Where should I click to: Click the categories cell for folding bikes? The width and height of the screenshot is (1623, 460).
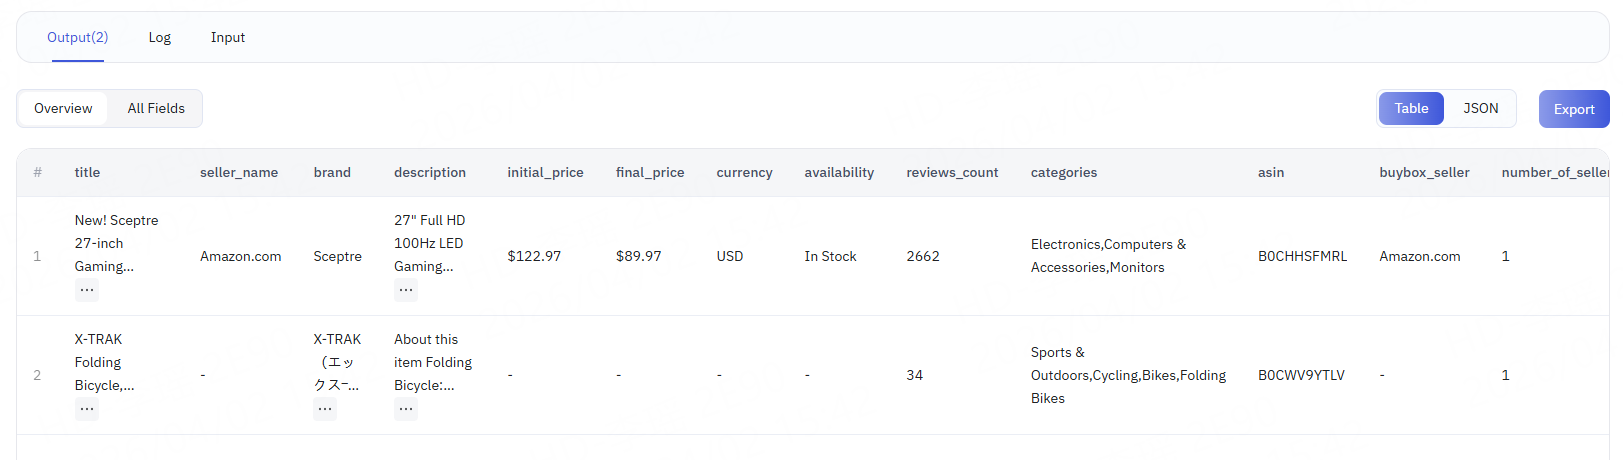coord(1128,375)
